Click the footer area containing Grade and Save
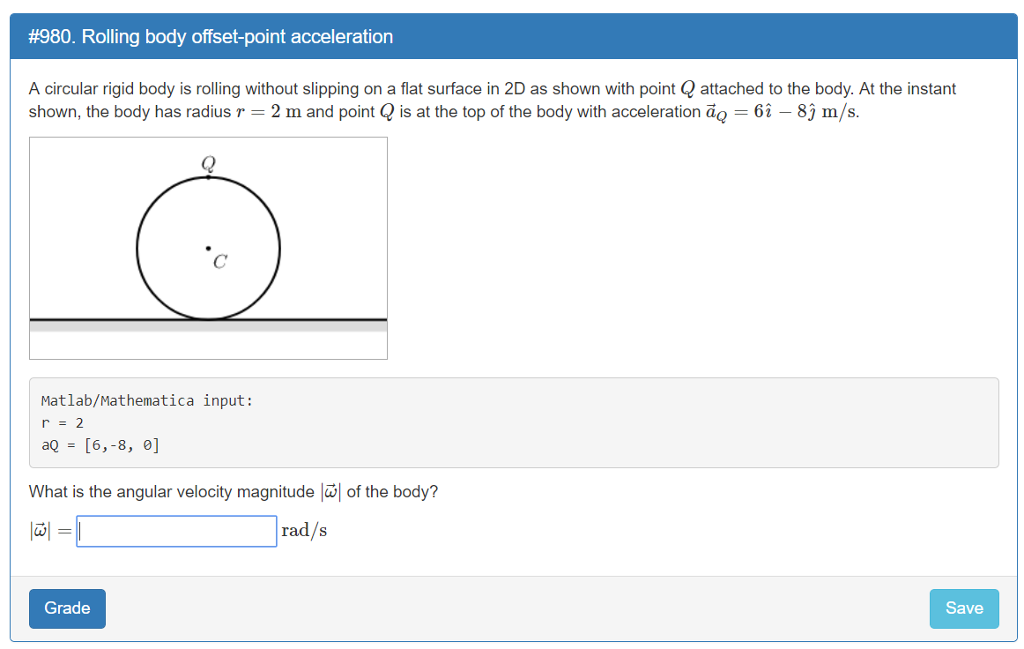Screen dimensions: 1024x649 [512, 608]
